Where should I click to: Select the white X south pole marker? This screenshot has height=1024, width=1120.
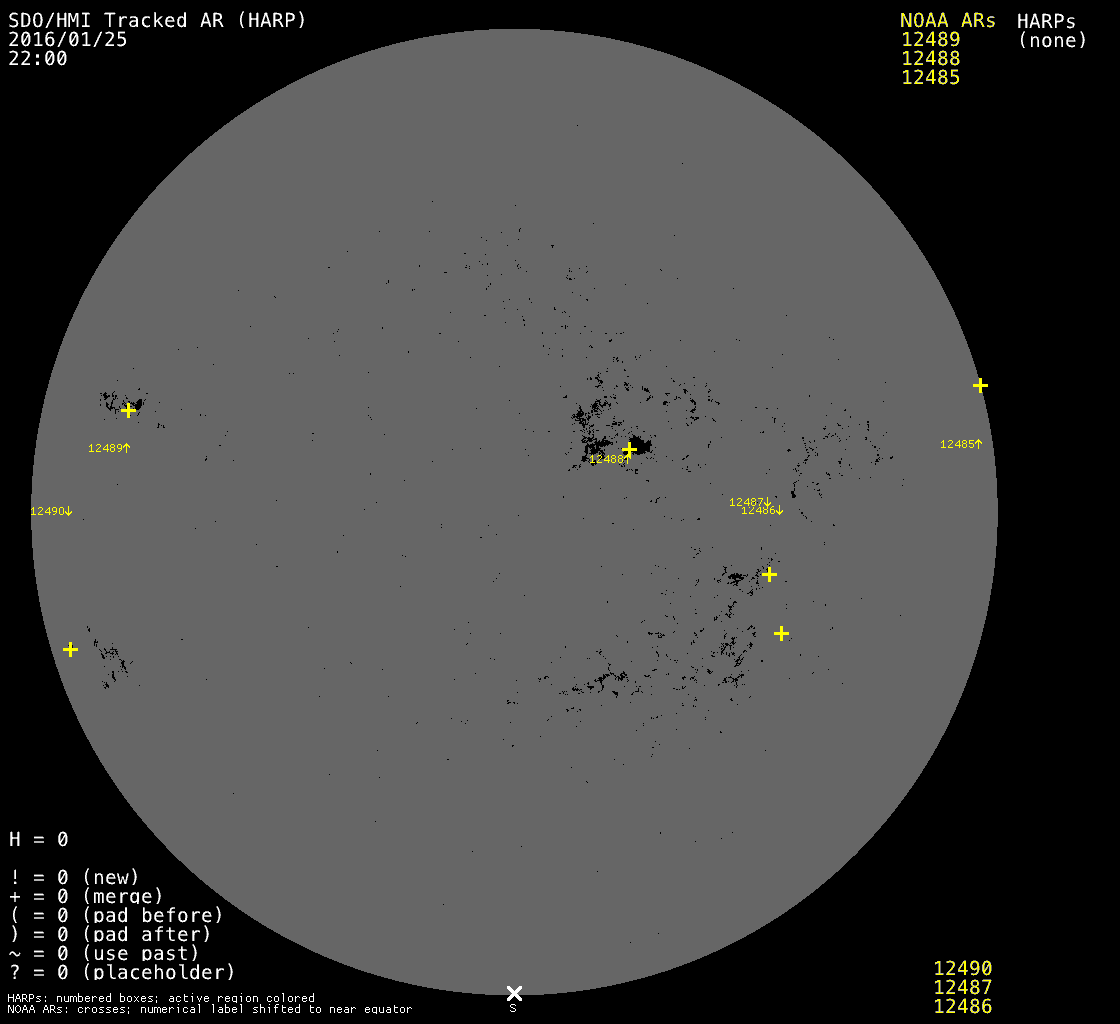(x=514, y=993)
